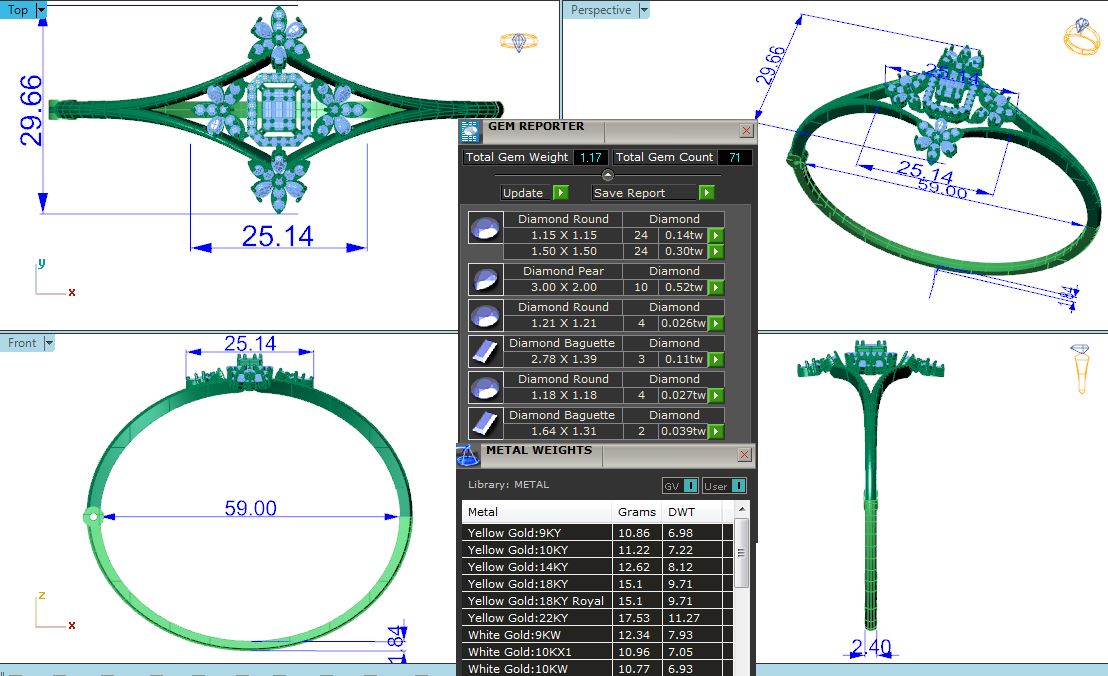Click the Metal Weights scale icon

point(467,456)
